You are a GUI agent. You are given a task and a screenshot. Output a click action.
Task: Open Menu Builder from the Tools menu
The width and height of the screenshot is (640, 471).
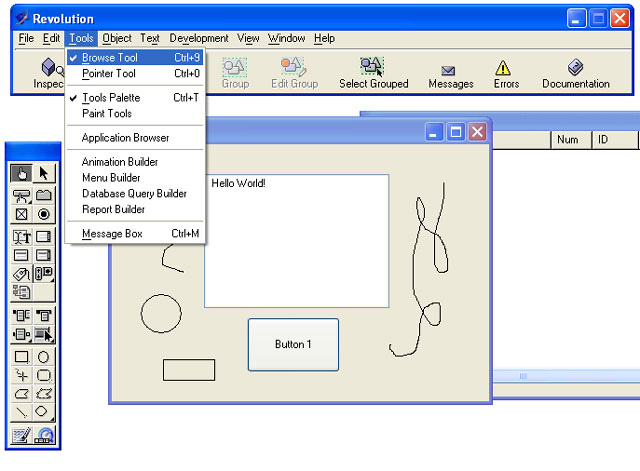click(x=135, y=178)
